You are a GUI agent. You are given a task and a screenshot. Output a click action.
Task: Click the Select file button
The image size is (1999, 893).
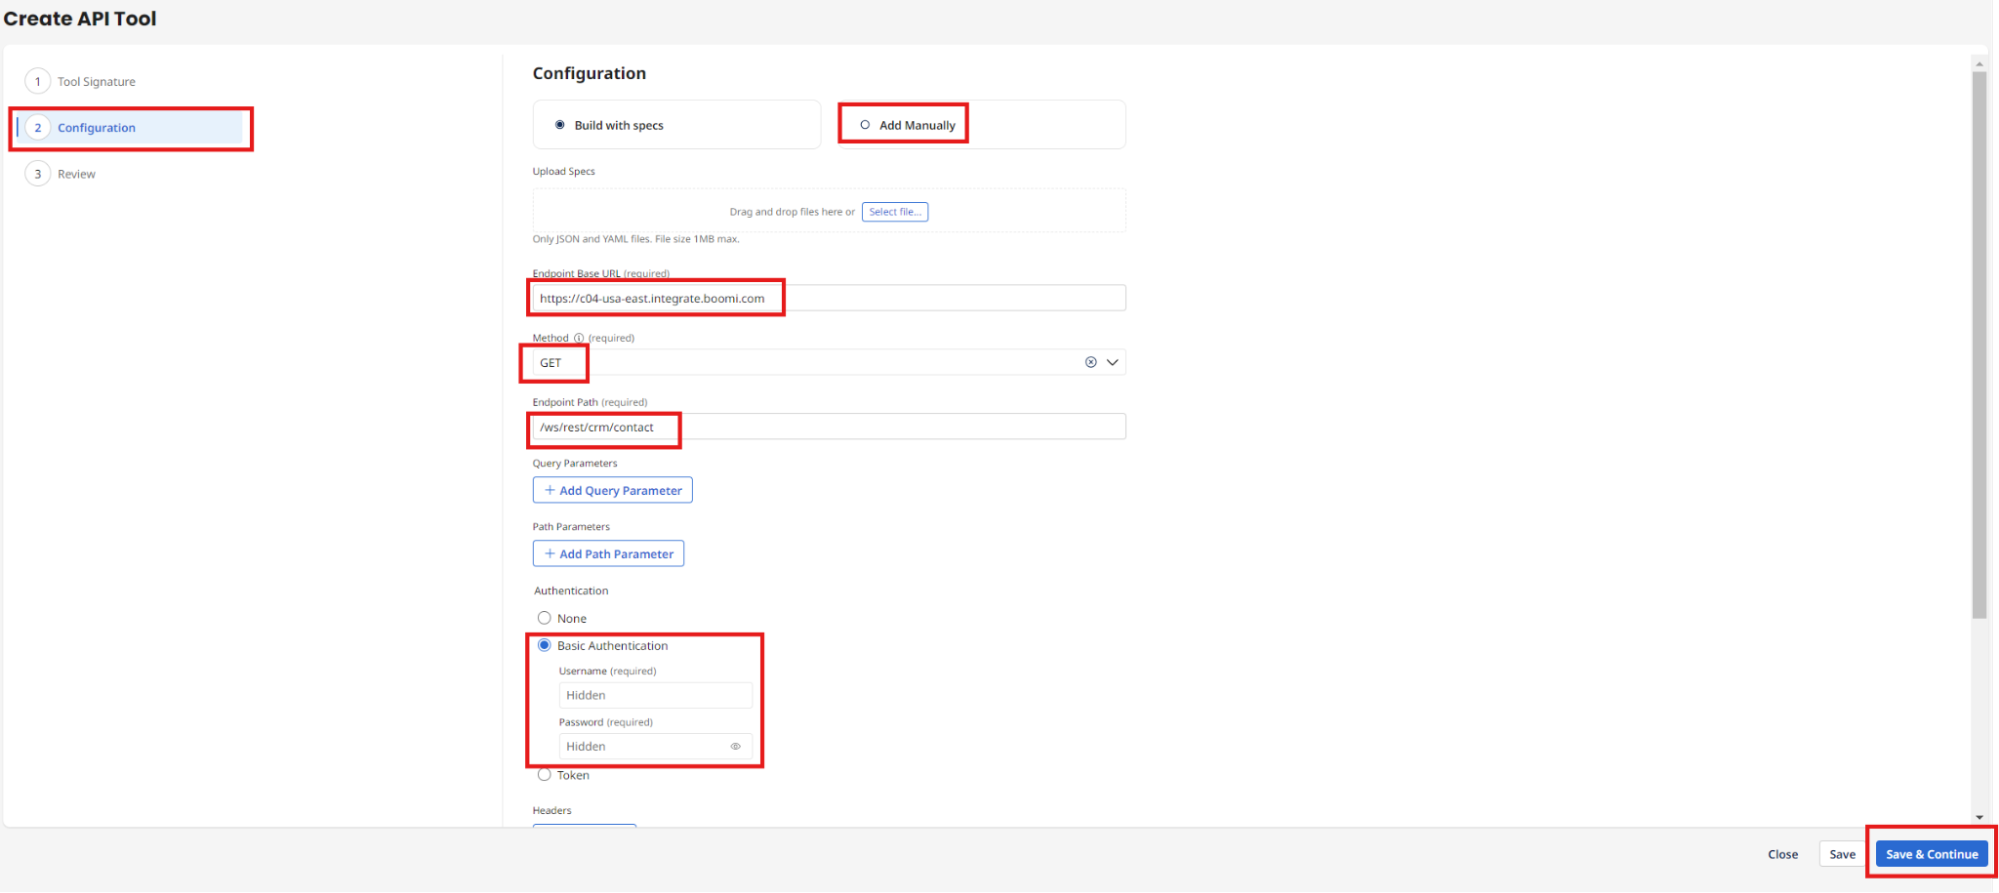895,212
